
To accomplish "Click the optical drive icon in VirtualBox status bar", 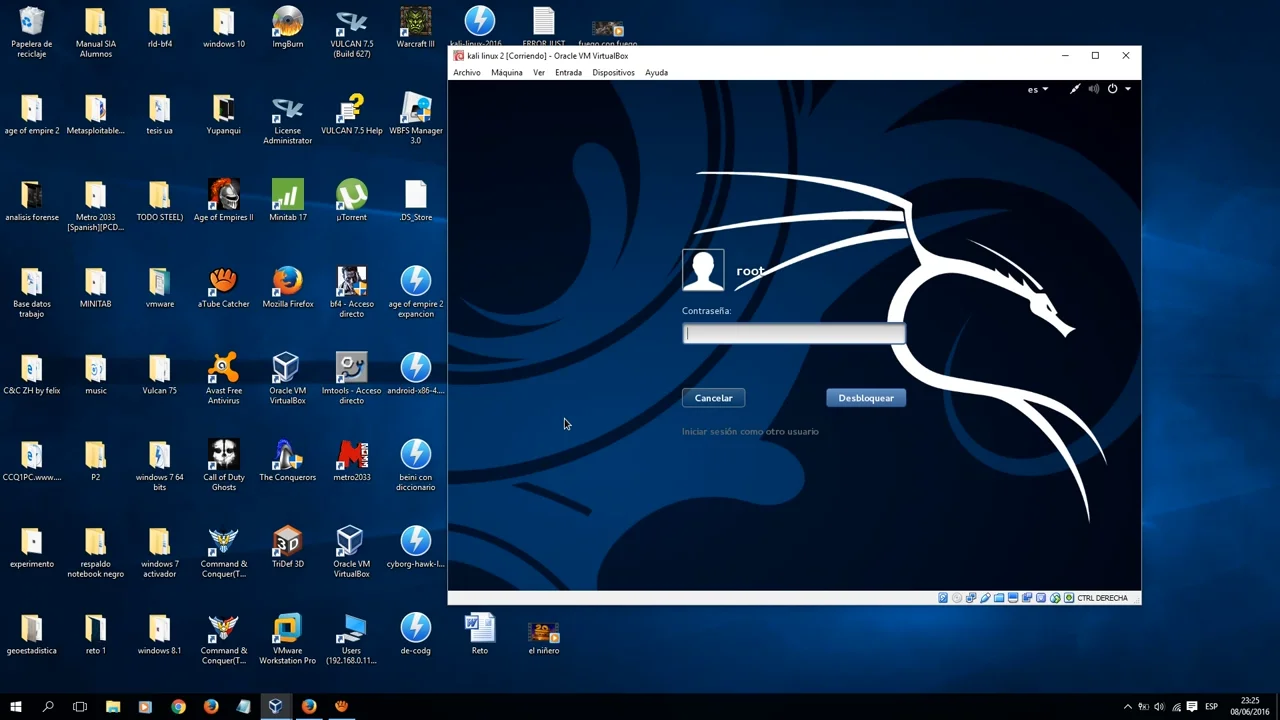I will point(957,598).
